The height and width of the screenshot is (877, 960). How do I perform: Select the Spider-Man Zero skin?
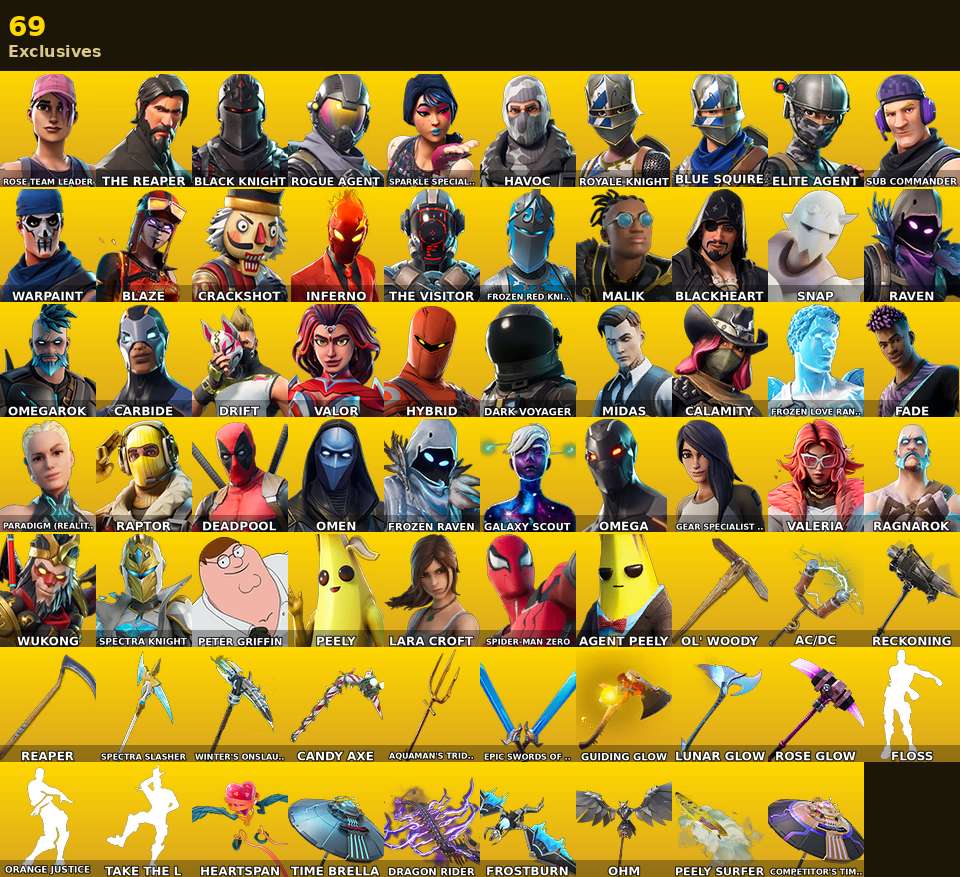[528, 590]
